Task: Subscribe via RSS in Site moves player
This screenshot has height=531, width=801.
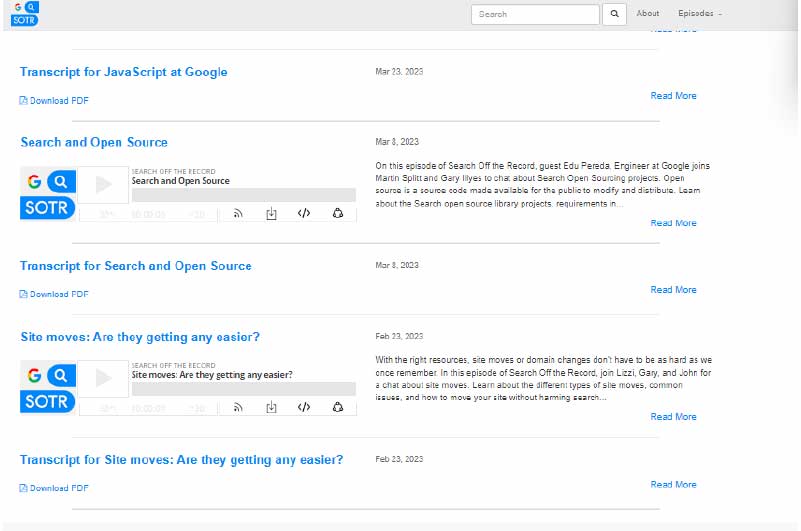Action: point(238,407)
